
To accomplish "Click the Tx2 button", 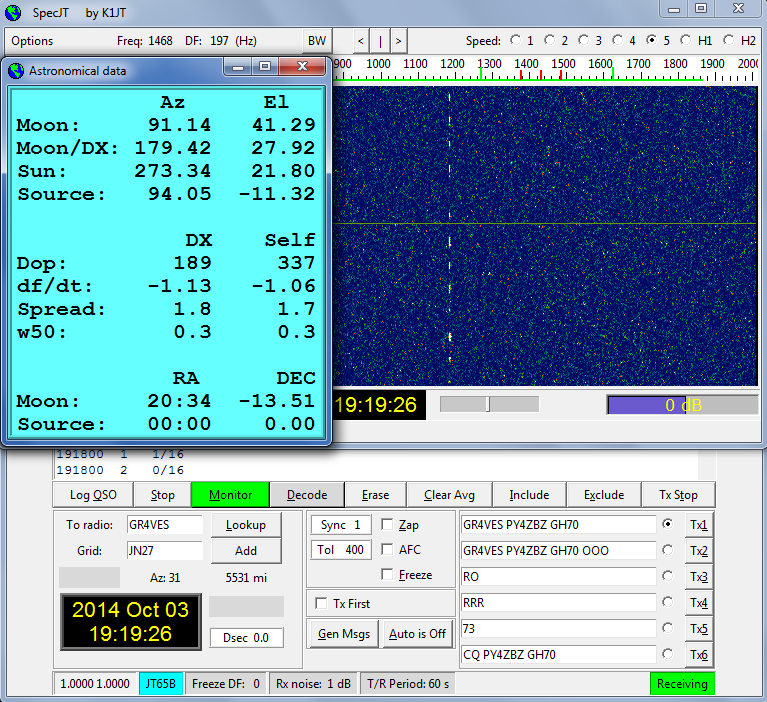I will click(698, 550).
